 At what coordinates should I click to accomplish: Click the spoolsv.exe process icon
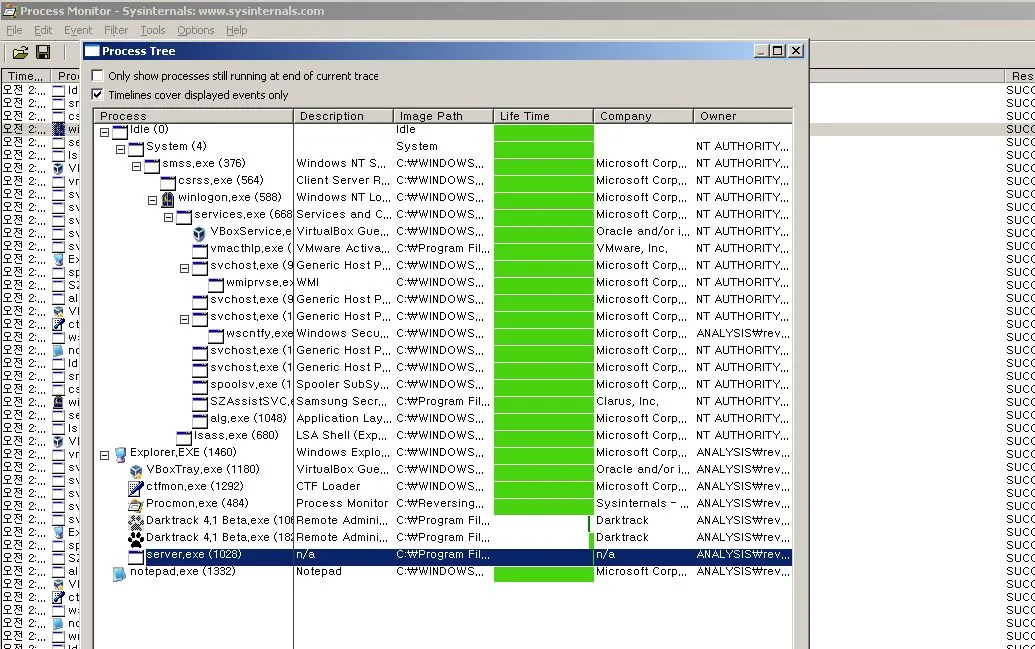(200, 386)
